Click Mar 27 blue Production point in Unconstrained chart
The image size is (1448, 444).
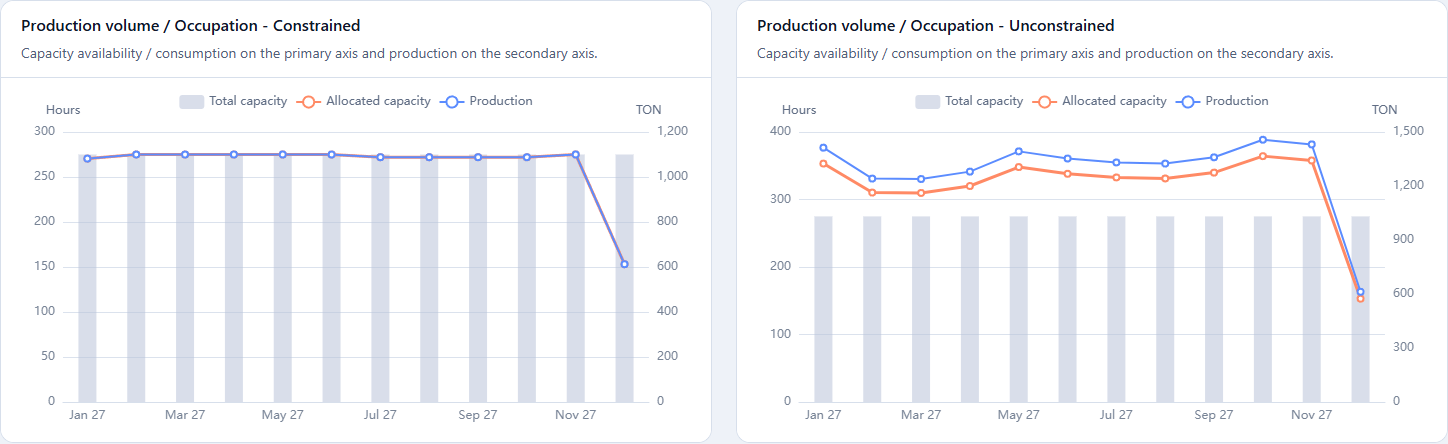click(x=921, y=179)
